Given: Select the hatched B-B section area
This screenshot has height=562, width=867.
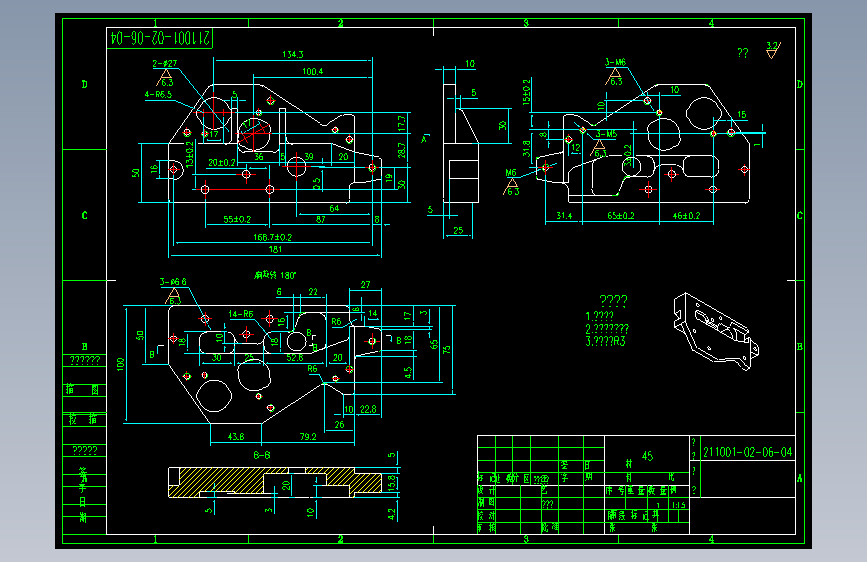Looking at the screenshot, I should pos(275,482).
